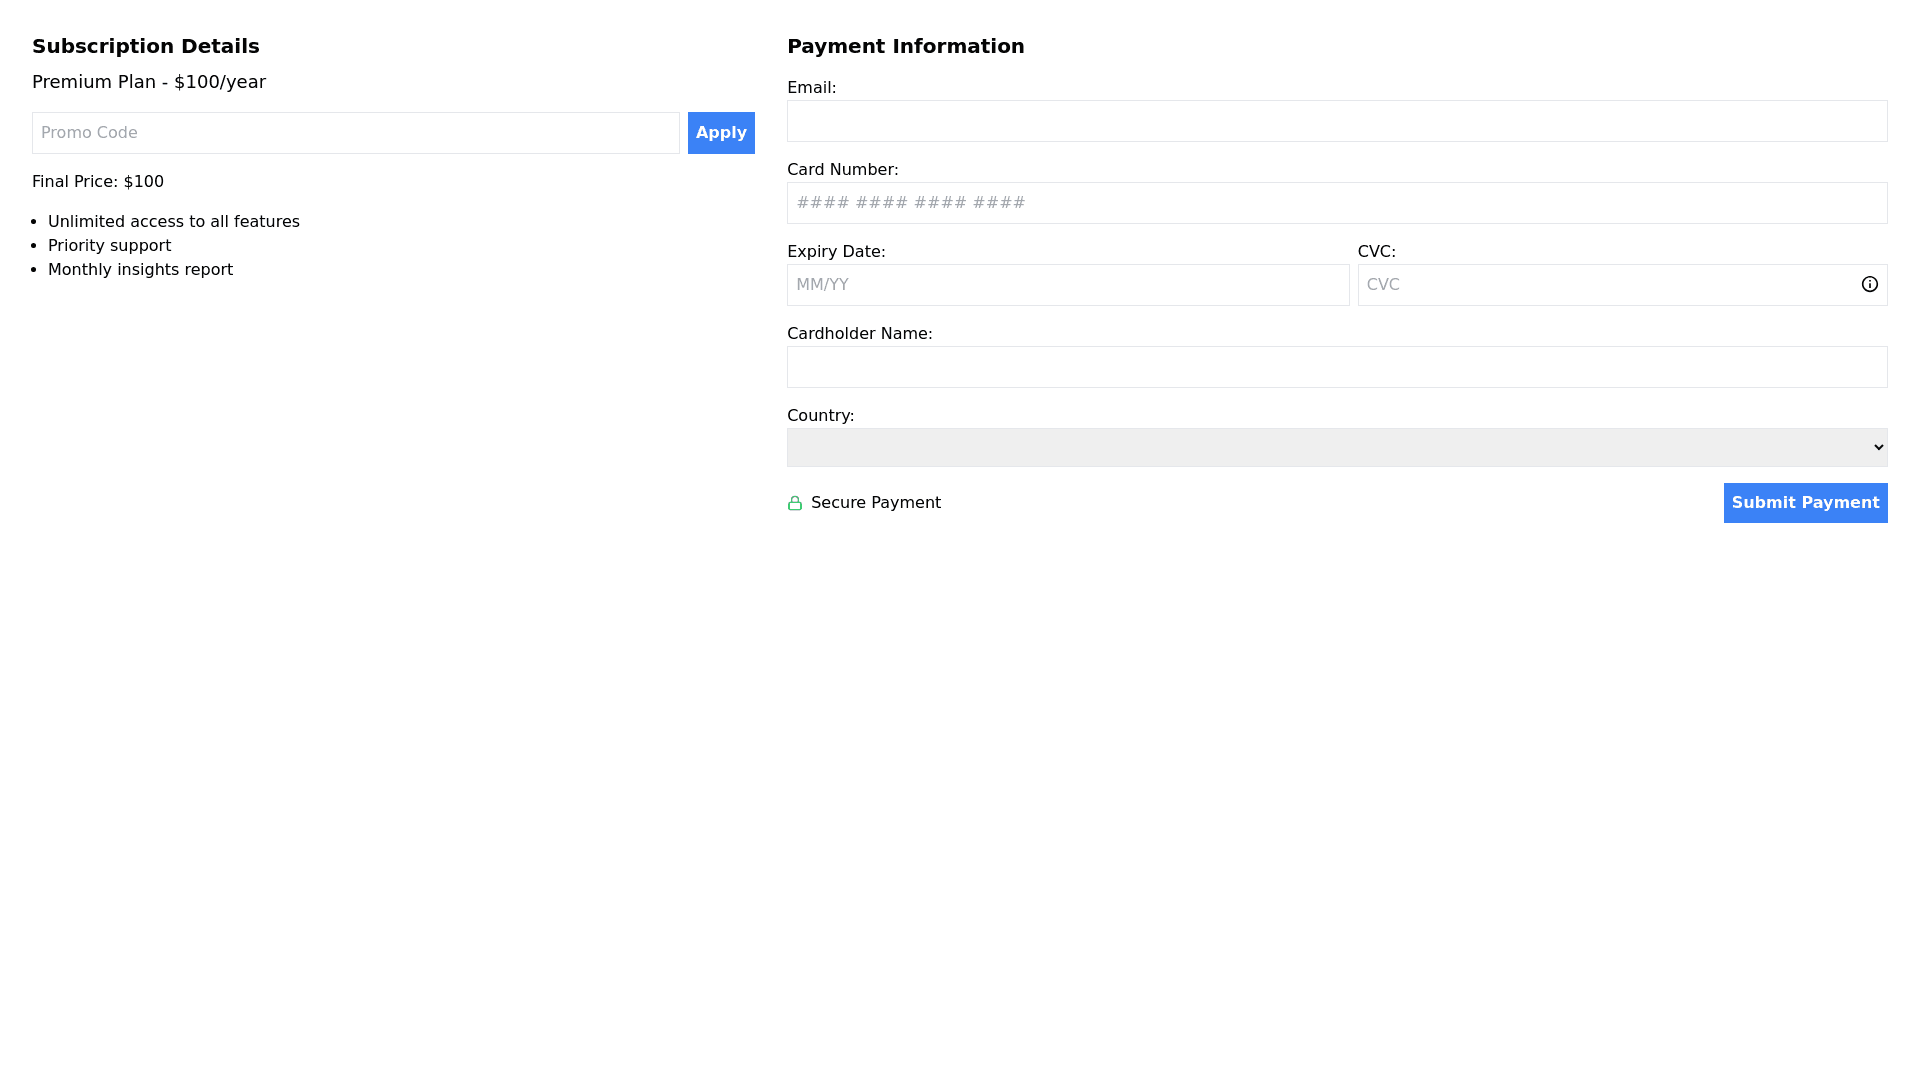
Task: Click the Email label
Action: (x=811, y=88)
